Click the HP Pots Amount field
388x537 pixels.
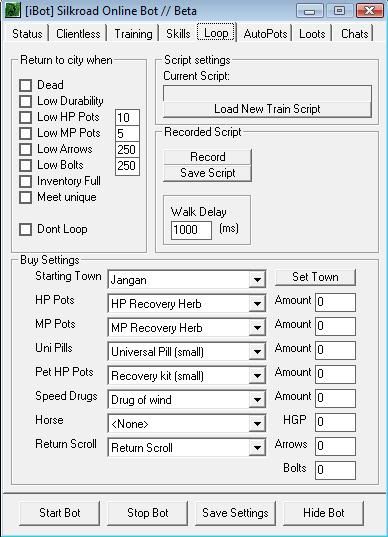[x=335, y=302]
